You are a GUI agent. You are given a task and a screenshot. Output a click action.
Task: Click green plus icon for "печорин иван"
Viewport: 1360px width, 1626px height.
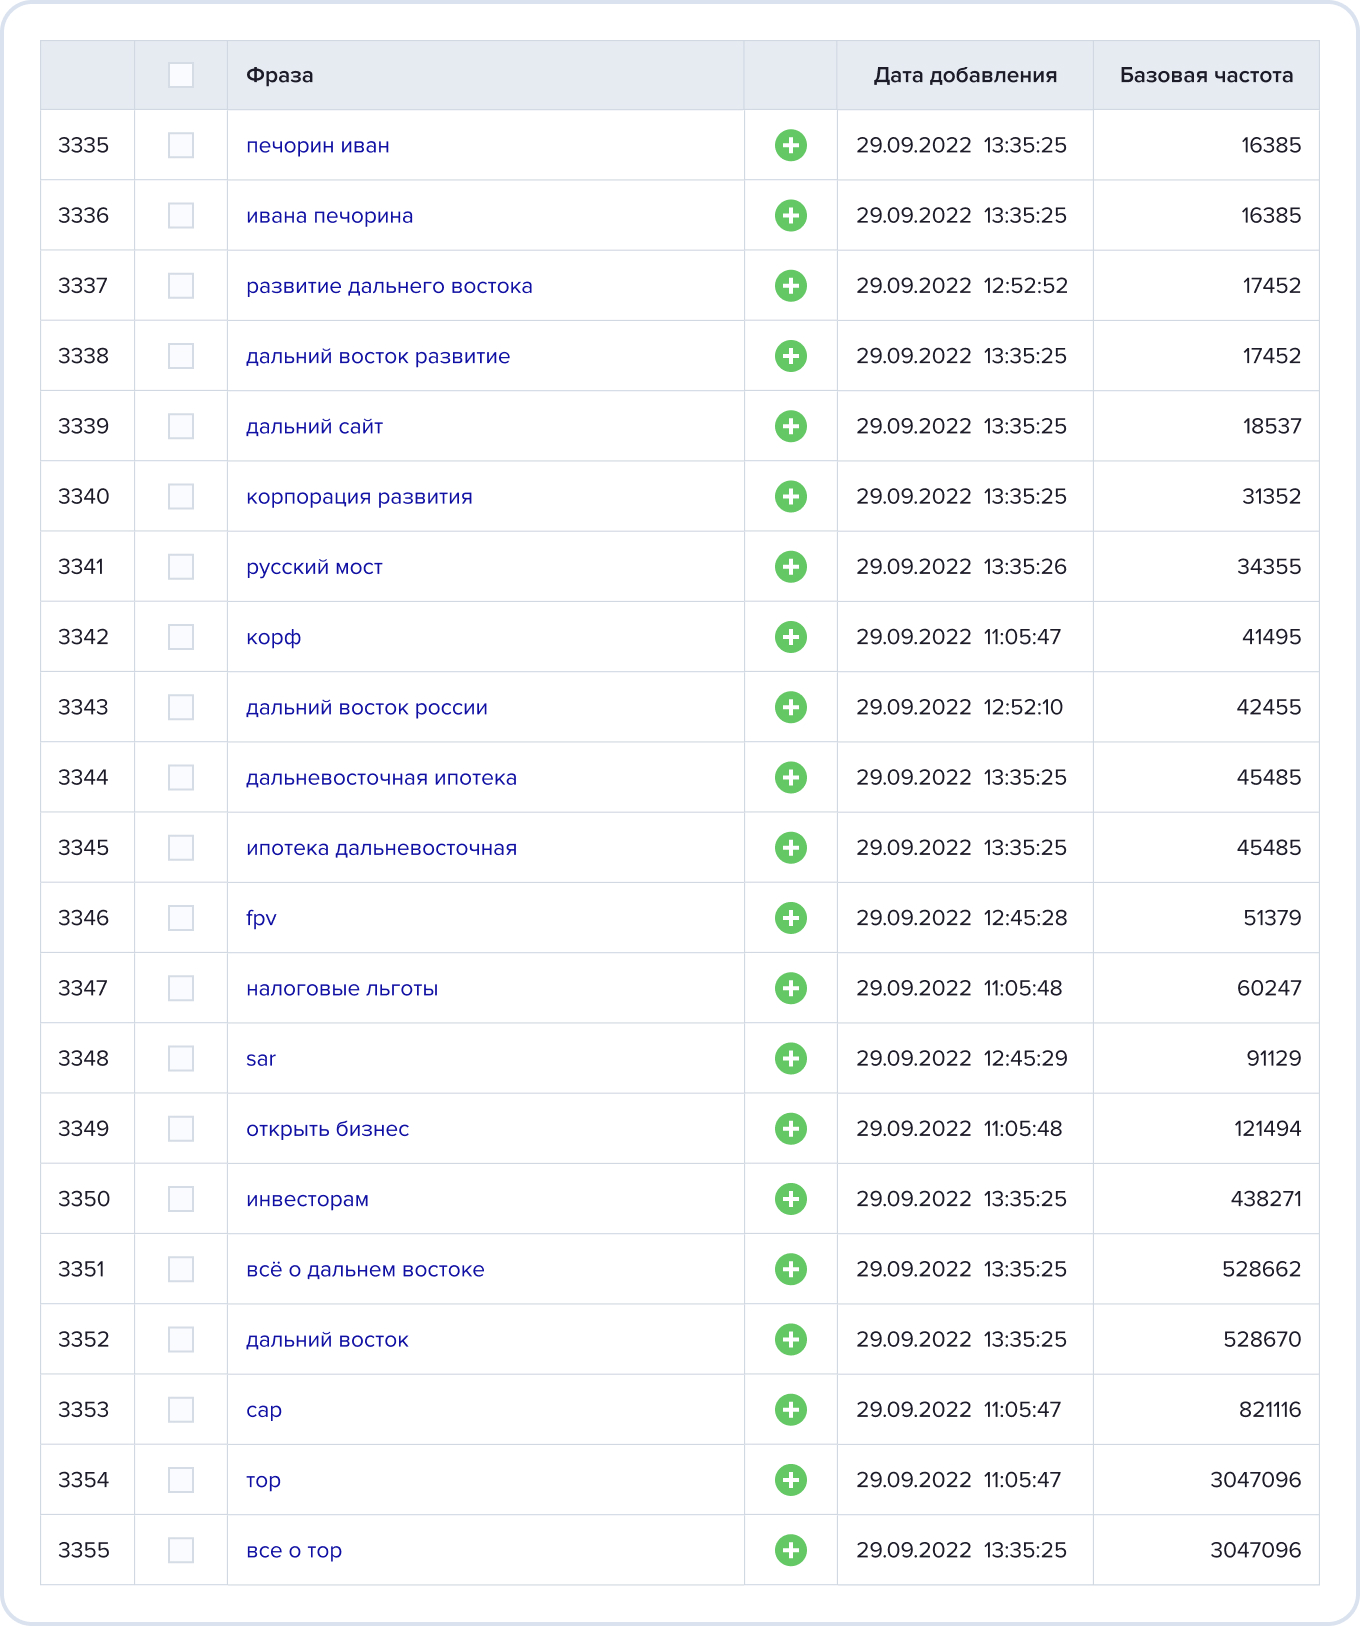pos(790,145)
